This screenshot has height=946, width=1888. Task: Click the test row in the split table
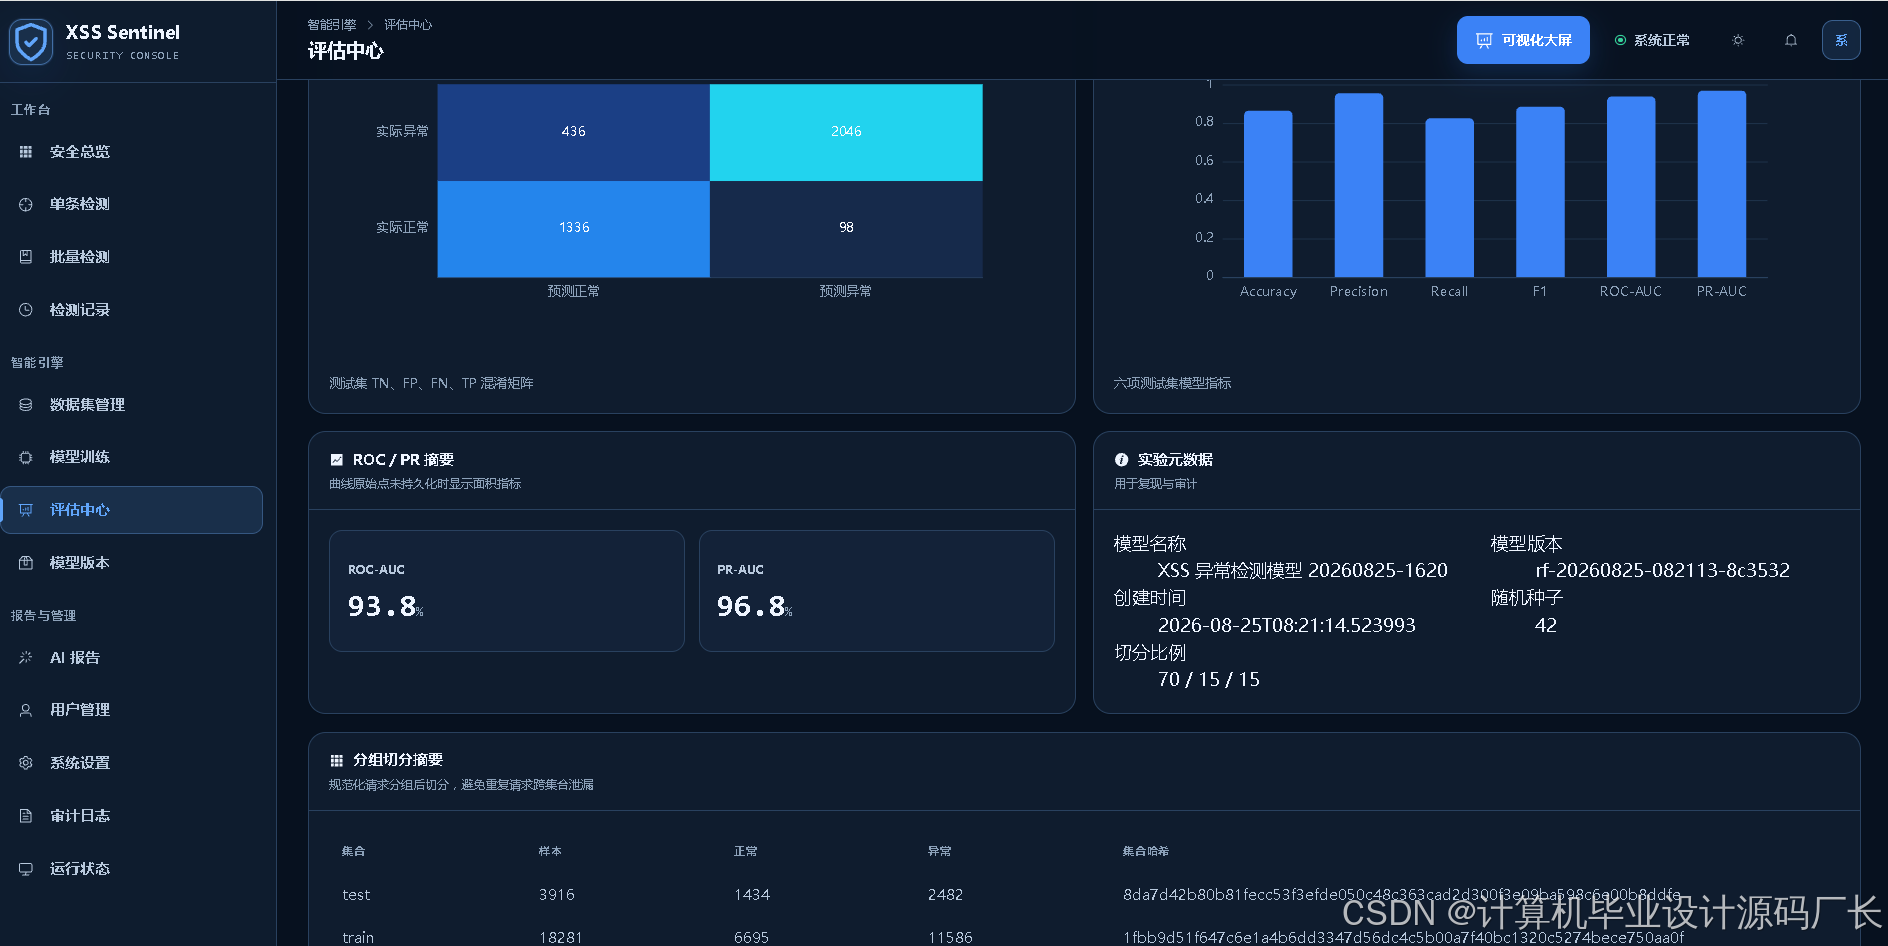tap(1084, 895)
